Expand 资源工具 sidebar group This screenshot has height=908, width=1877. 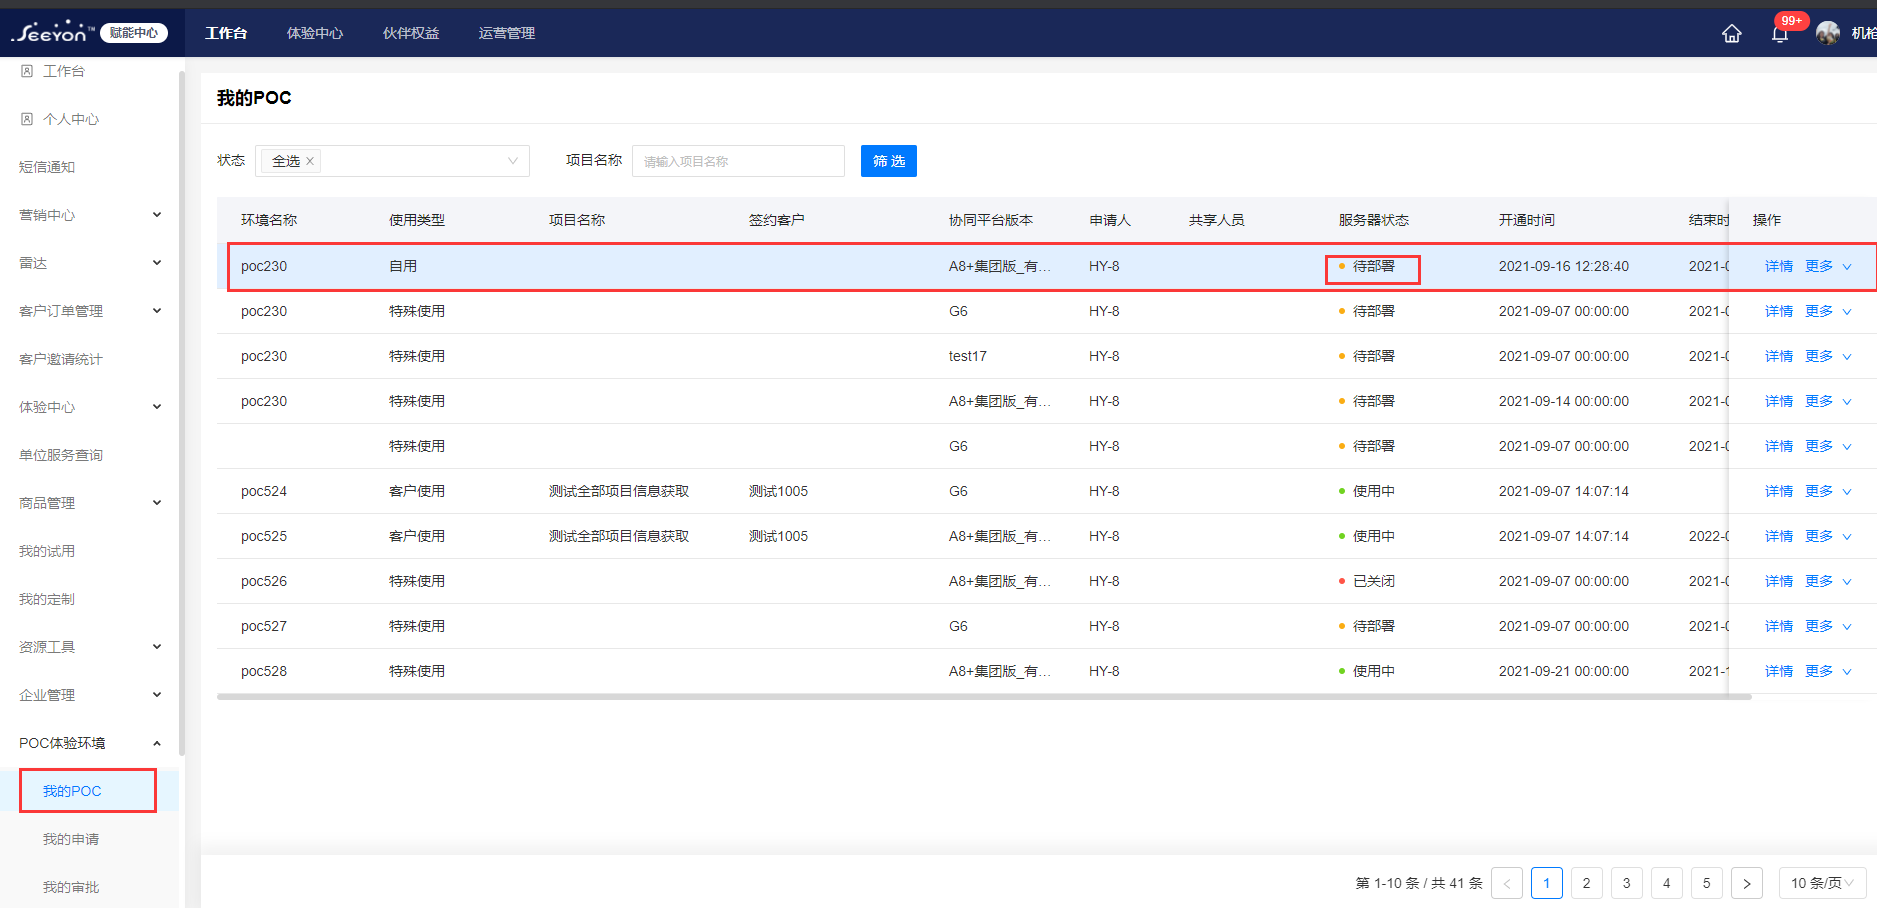tap(157, 647)
